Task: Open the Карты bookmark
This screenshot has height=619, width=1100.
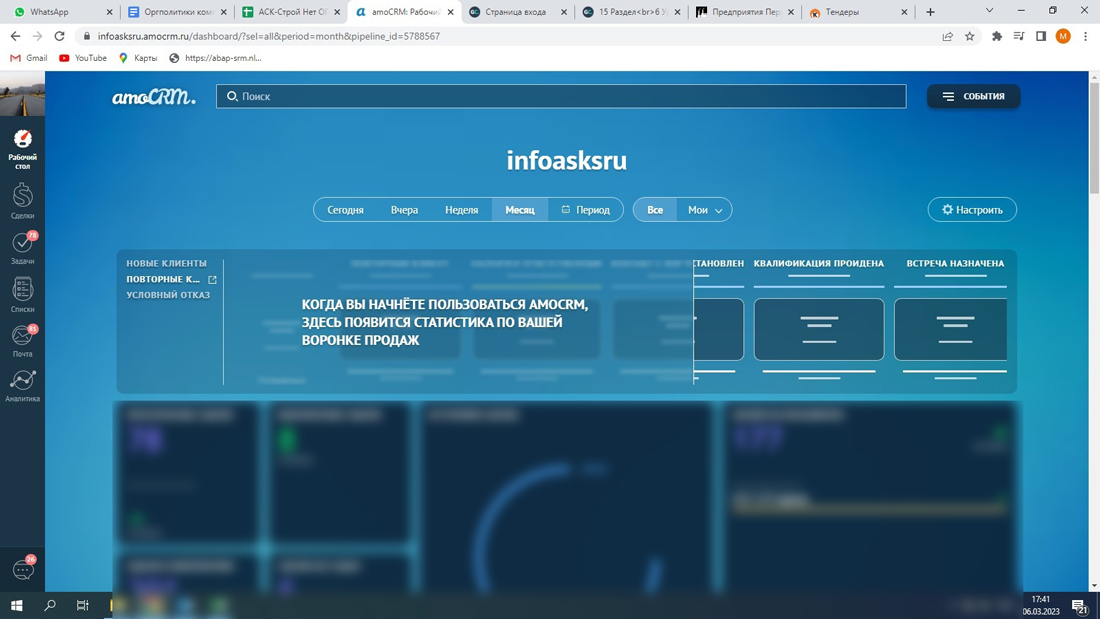Action: 138,58
